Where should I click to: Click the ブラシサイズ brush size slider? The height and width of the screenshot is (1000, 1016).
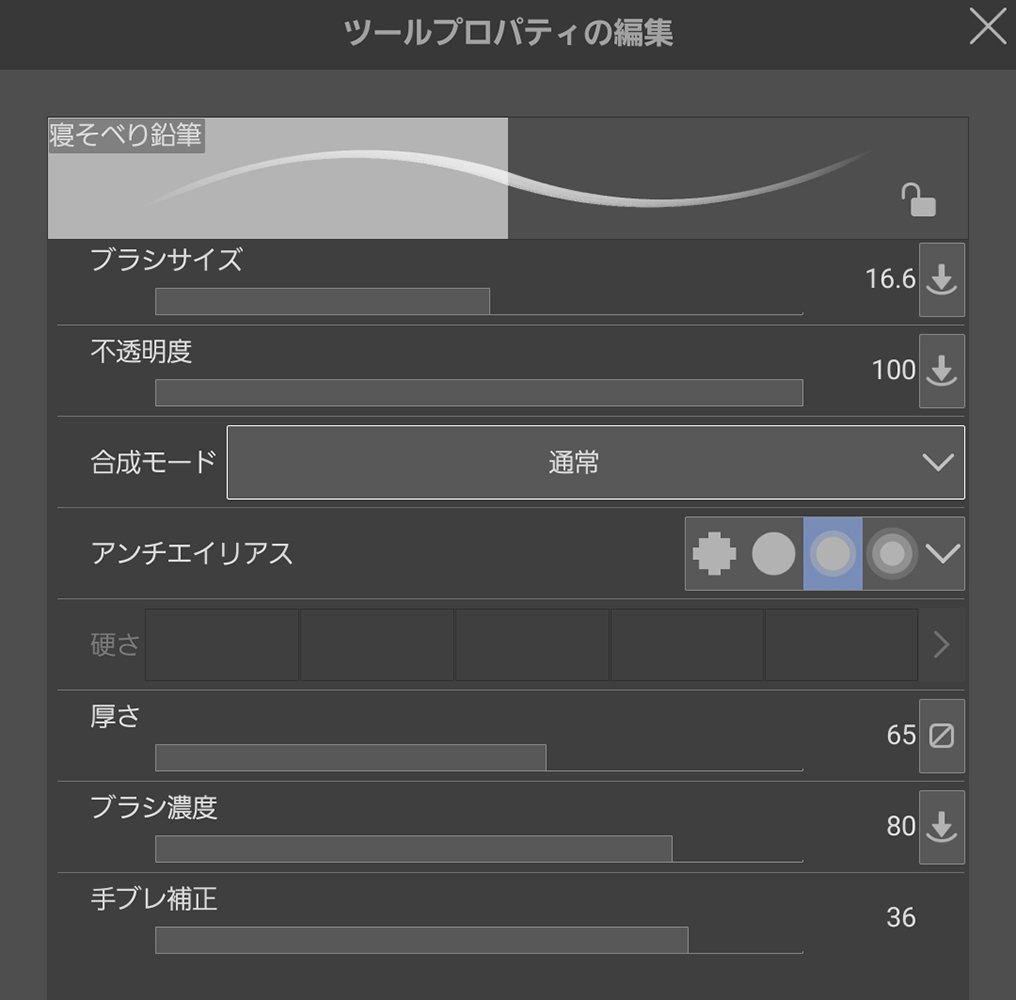[x=478, y=302]
